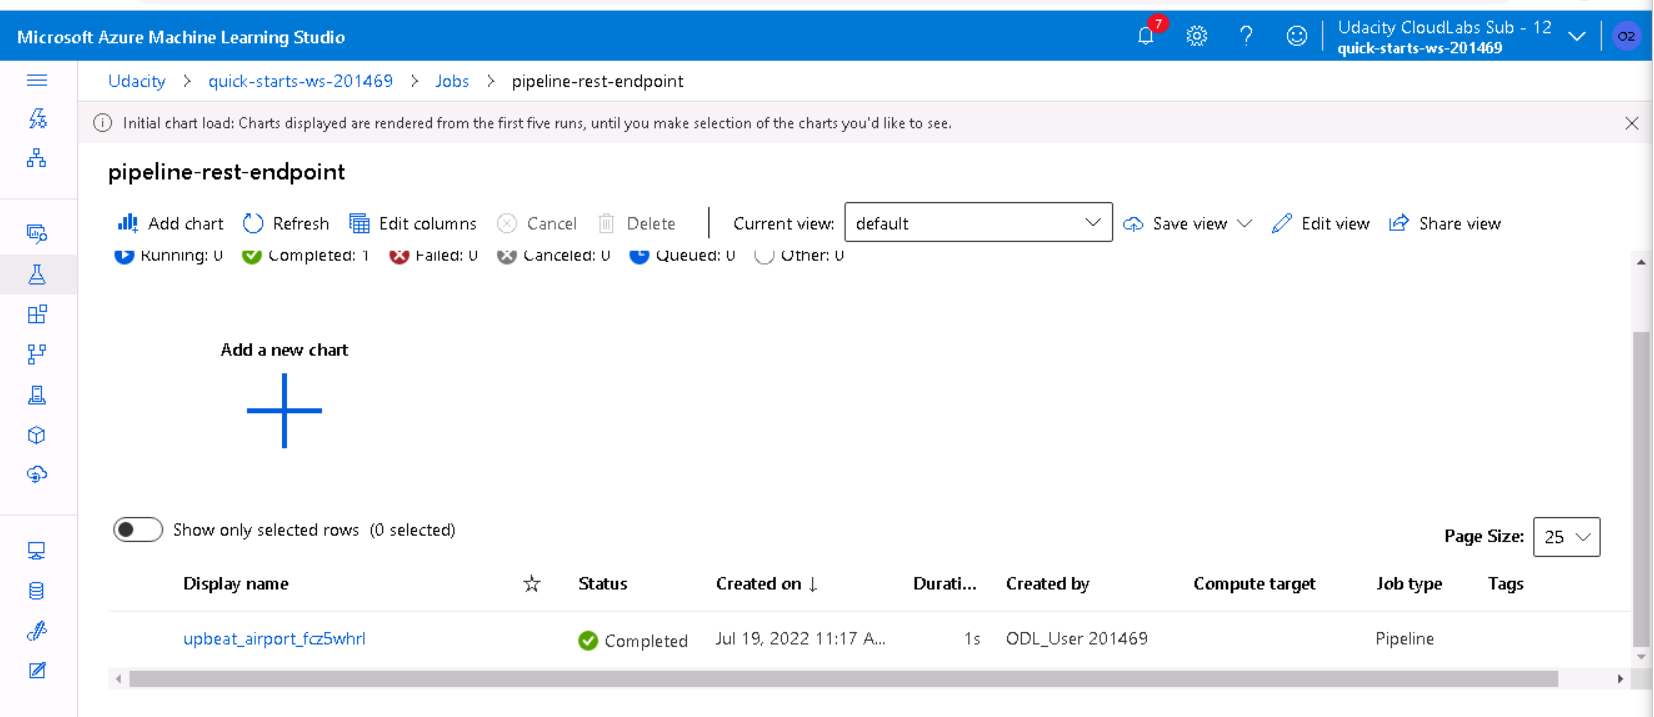Open Jobs flask icon in sidebar
This screenshot has width=1654, height=717.
click(x=37, y=275)
